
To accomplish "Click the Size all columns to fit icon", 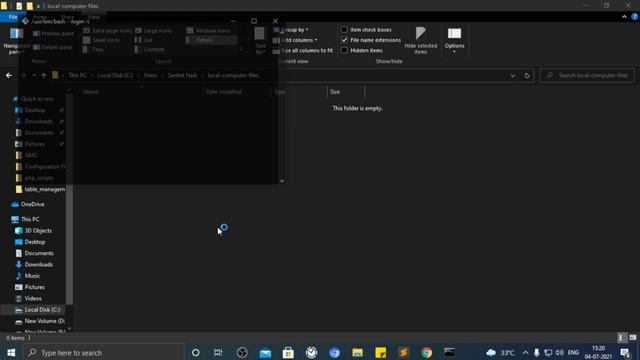I will (276, 51).
